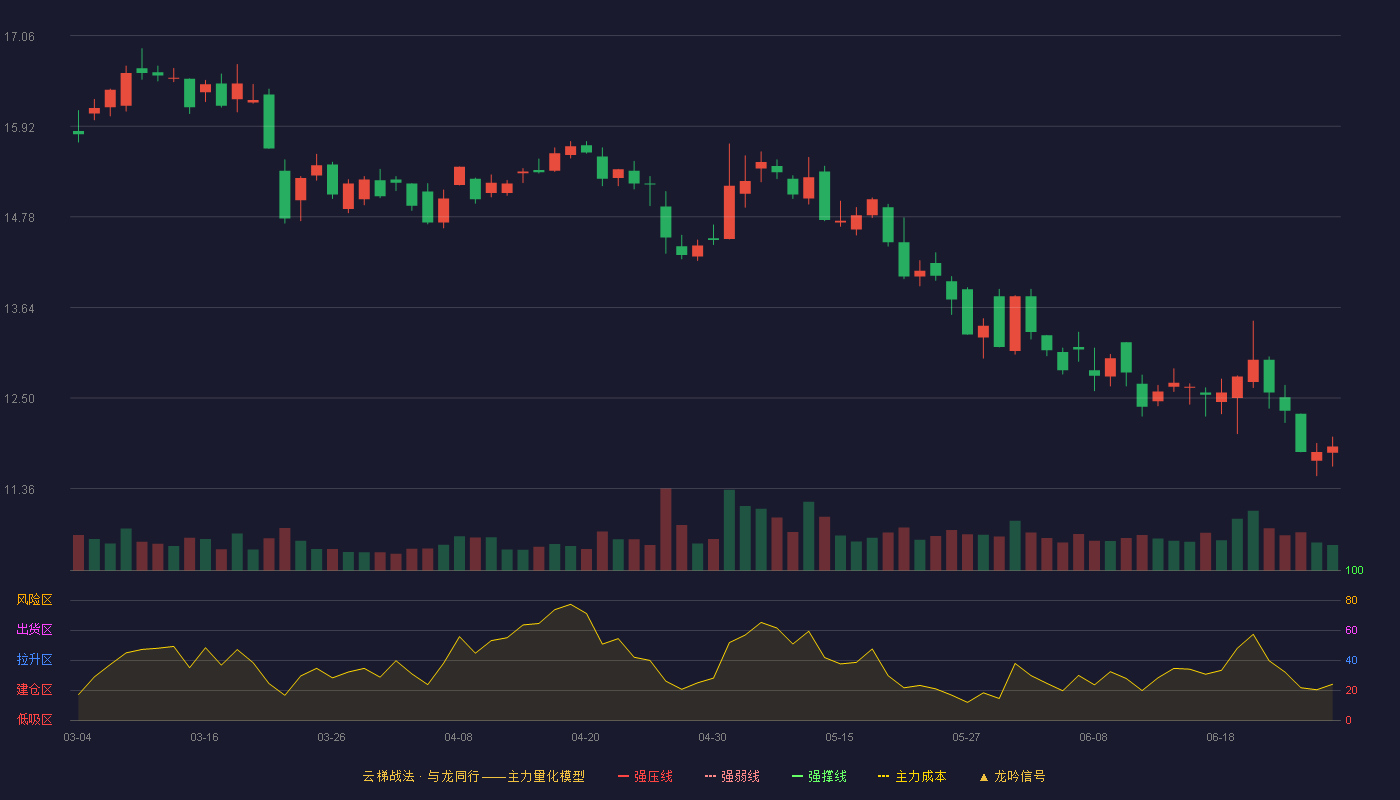Click the tallest green volume bar

729,530
